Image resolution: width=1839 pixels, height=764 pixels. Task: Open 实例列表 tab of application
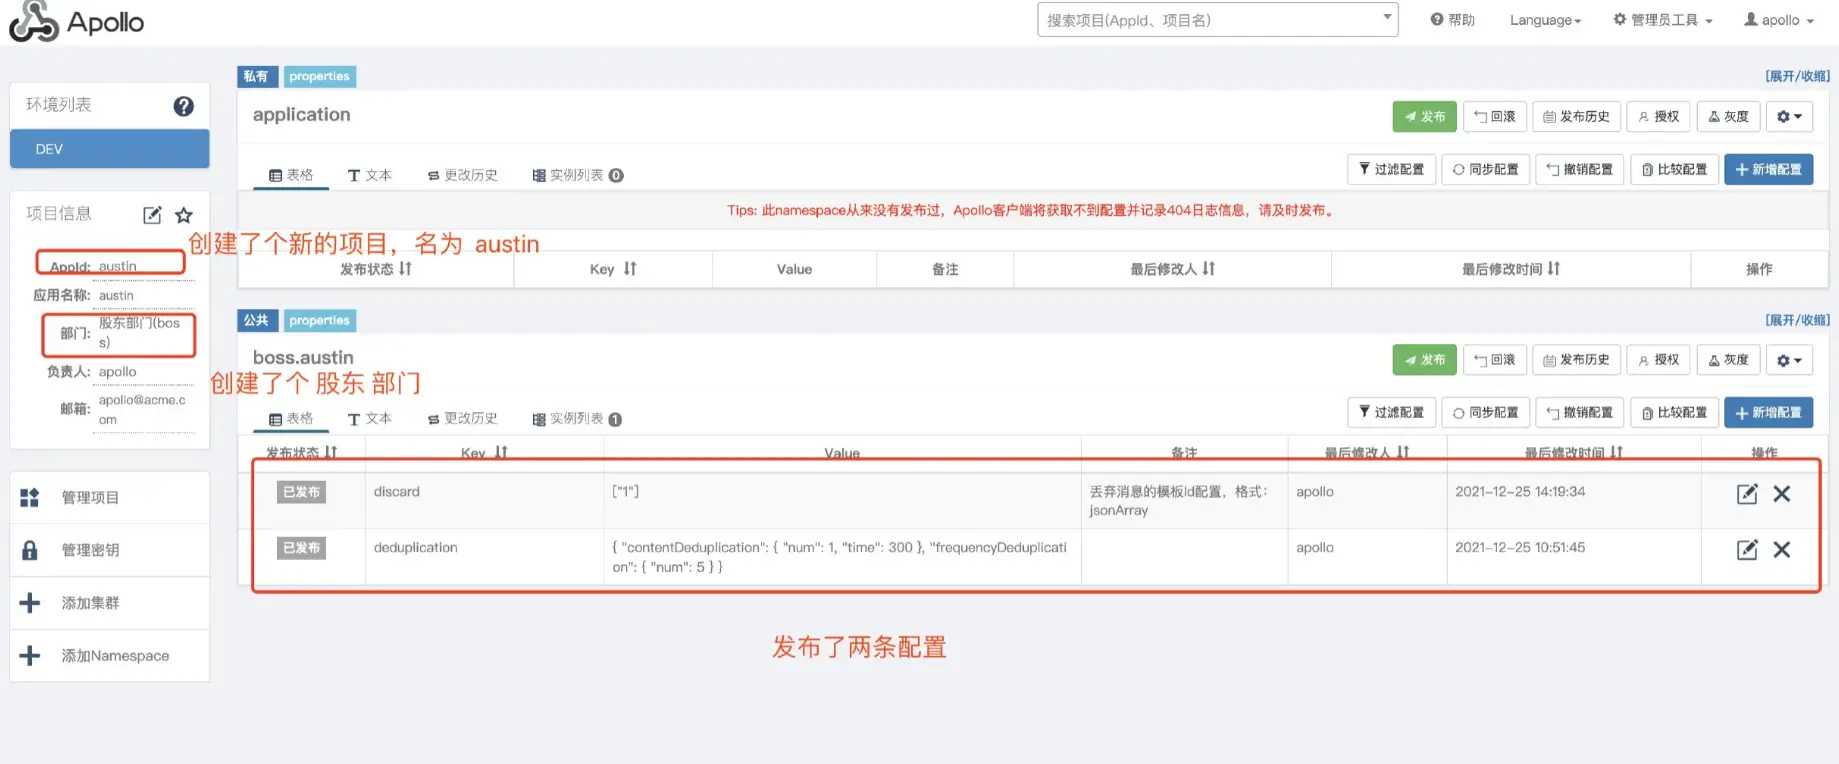tap(578, 175)
